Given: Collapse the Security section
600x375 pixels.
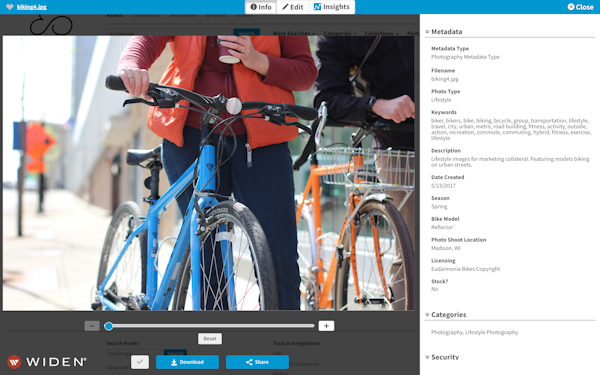Looking at the screenshot, I should click(427, 357).
